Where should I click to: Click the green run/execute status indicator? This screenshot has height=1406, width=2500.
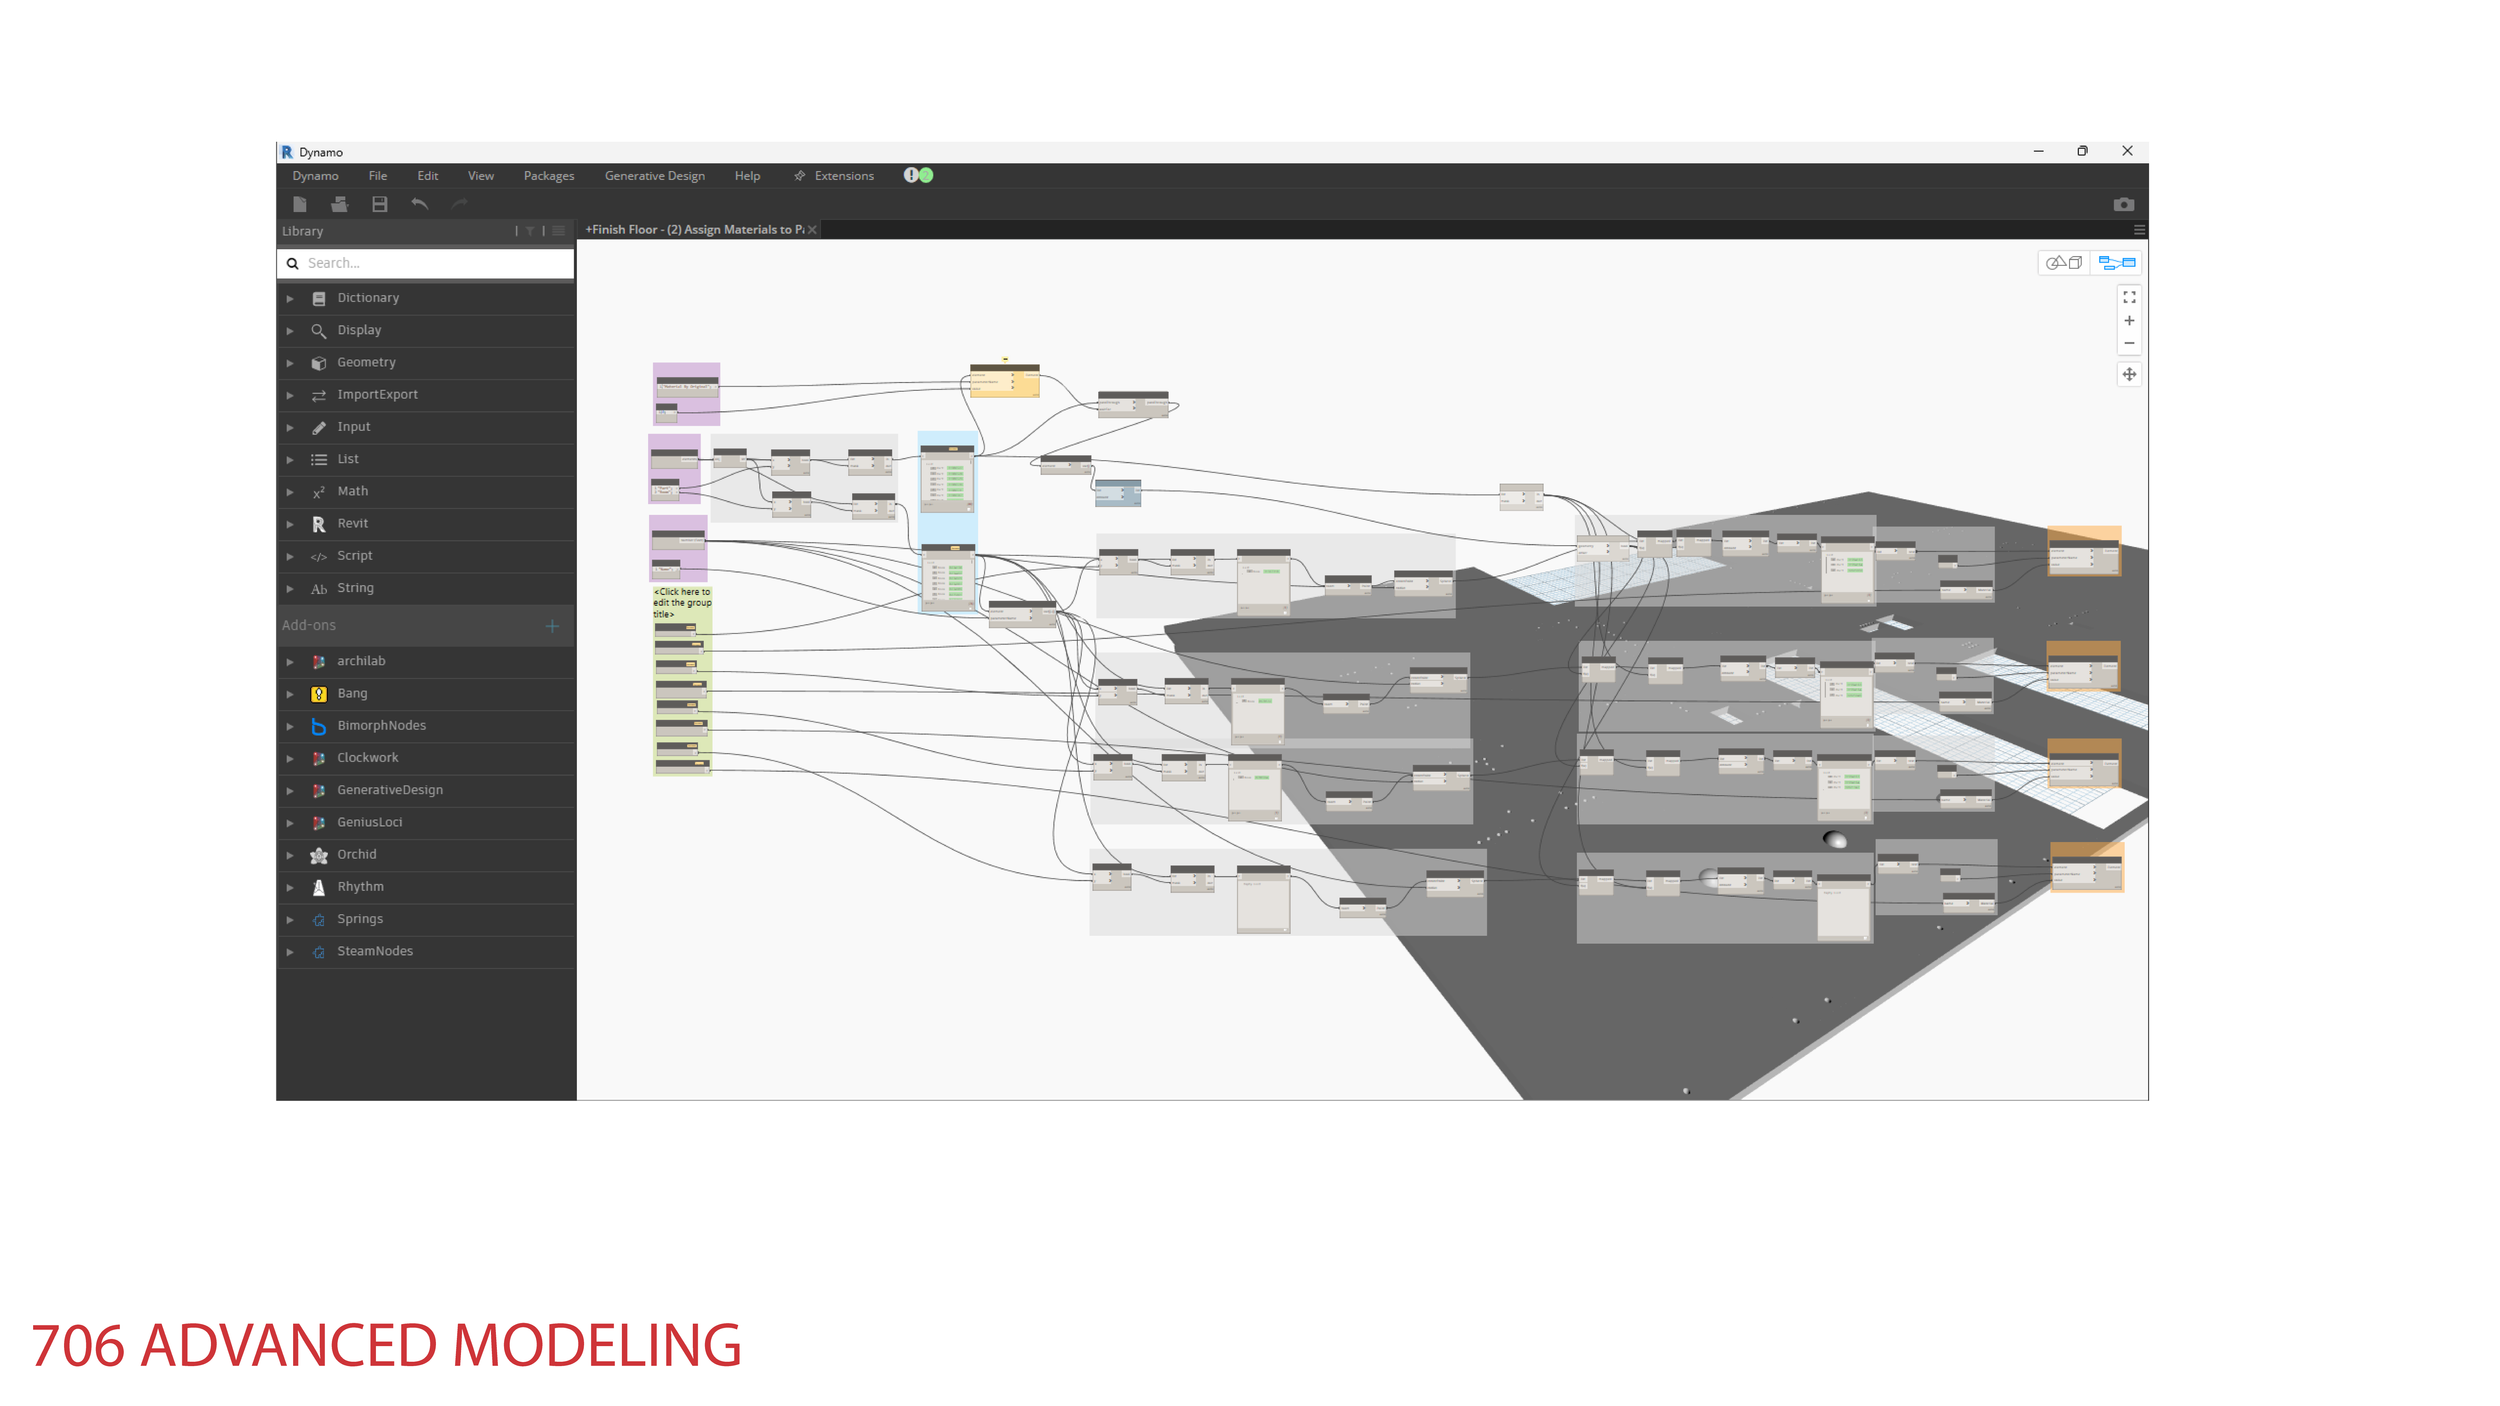coord(927,175)
